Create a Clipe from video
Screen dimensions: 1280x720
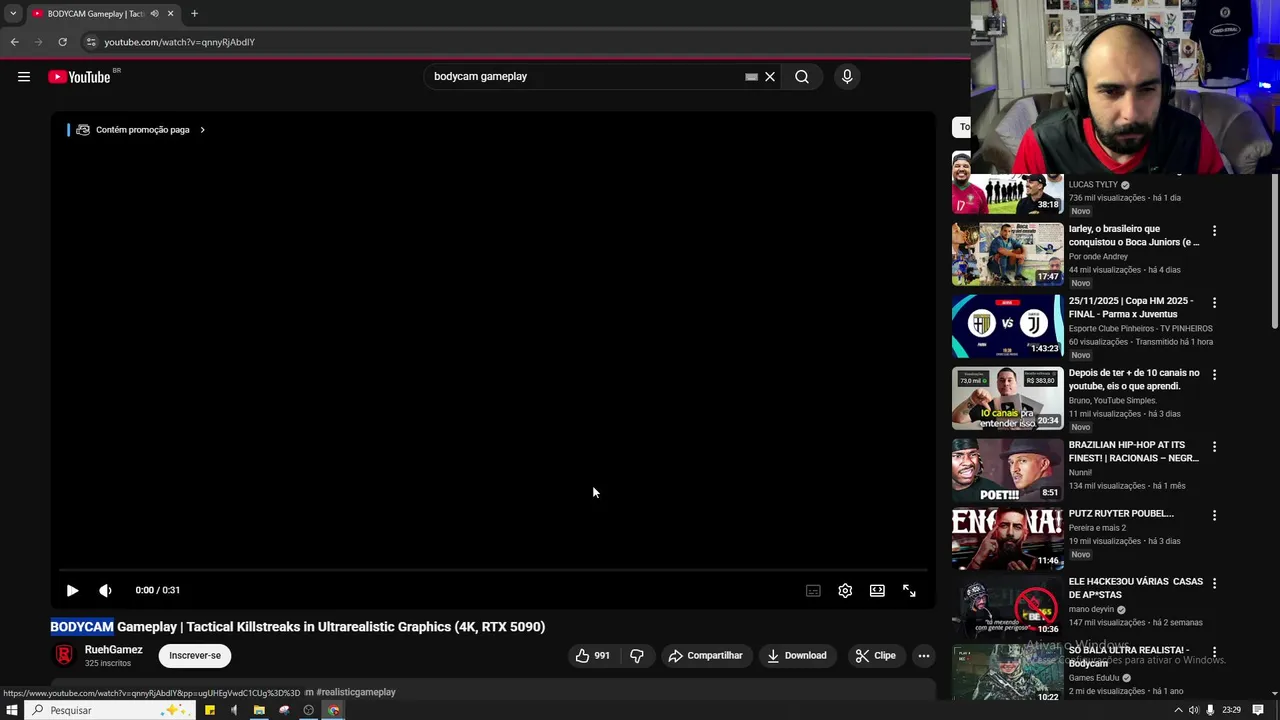point(875,656)
